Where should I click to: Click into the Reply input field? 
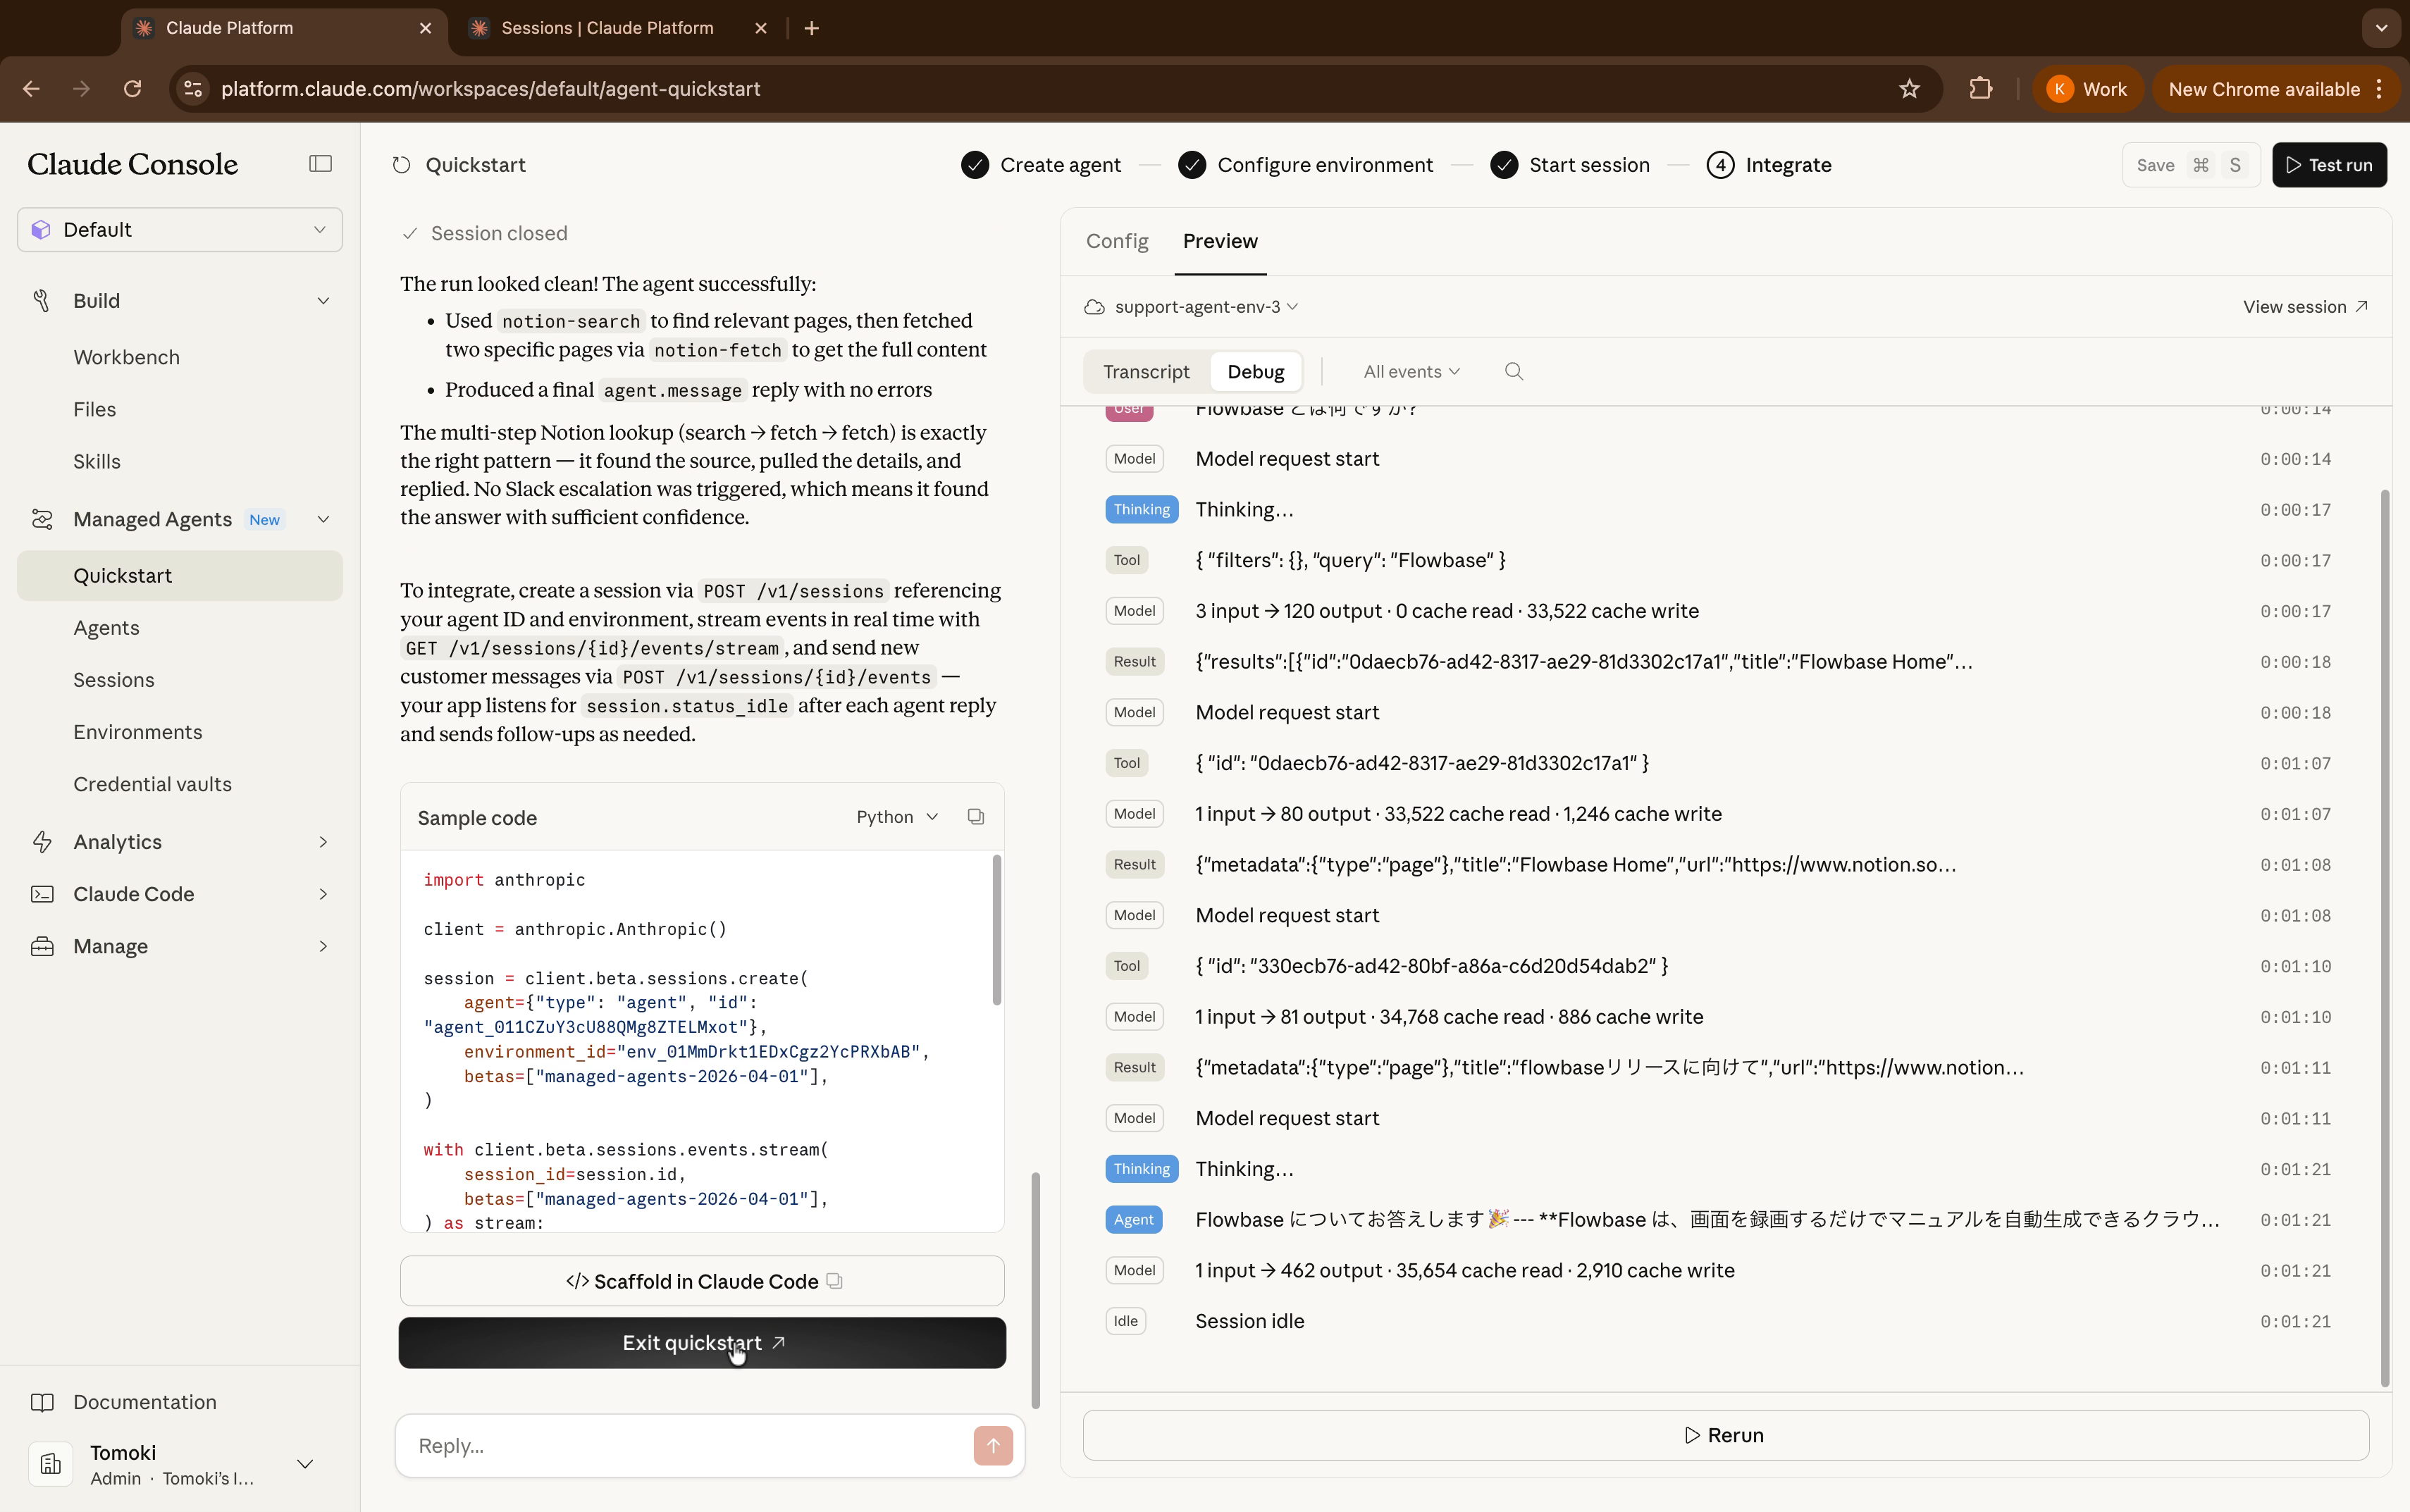(x=690, y=1445)
